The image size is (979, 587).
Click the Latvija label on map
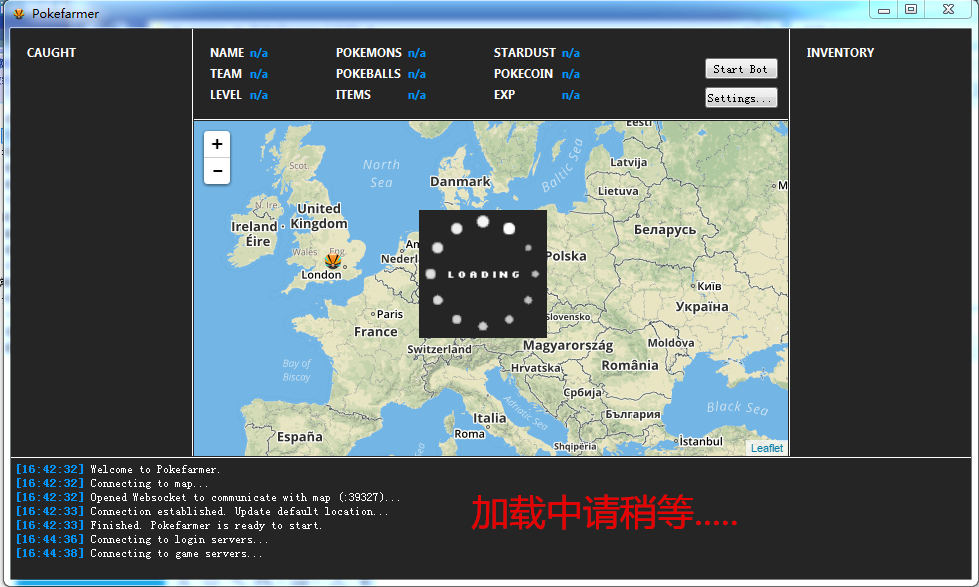[x=628, y=162]
